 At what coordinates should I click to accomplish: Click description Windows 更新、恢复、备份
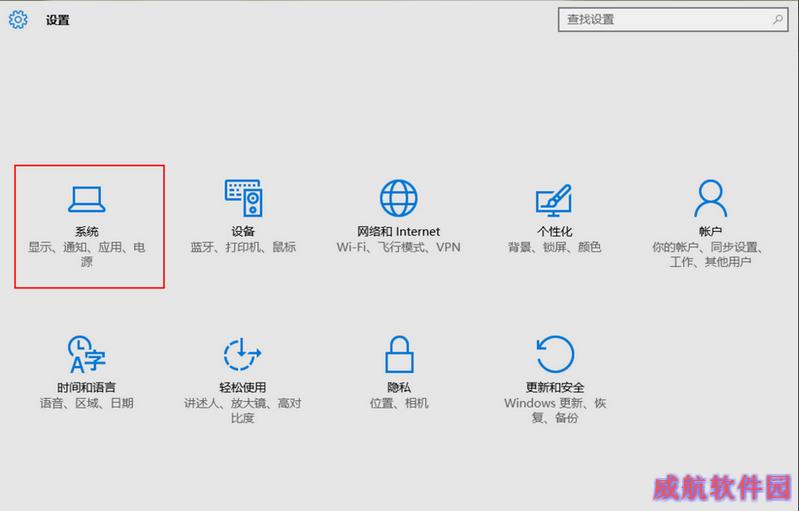(555, 411)
